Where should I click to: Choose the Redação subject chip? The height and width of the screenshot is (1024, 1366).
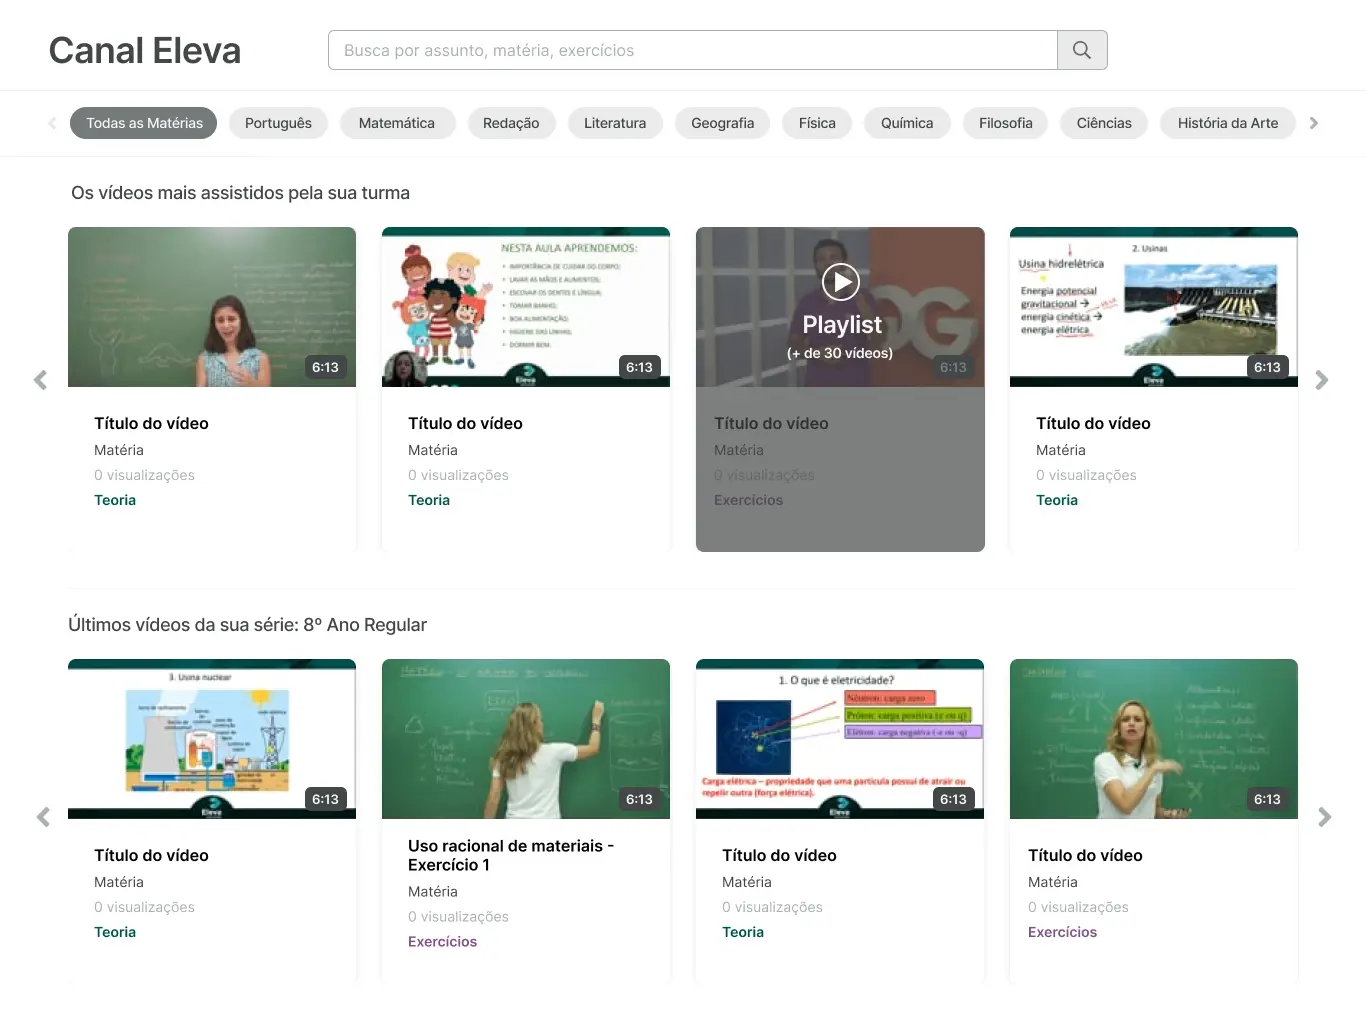511,123
